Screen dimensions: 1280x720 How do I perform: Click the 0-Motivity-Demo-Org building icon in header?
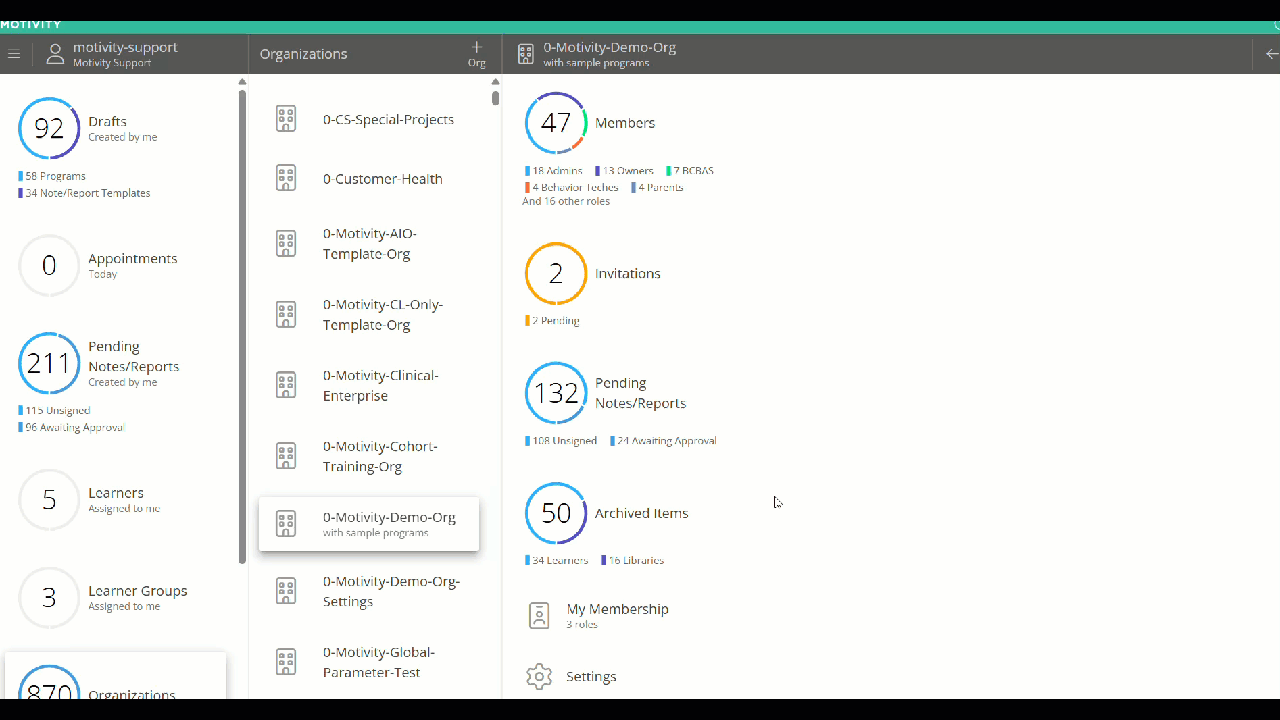tap(526, 54)
